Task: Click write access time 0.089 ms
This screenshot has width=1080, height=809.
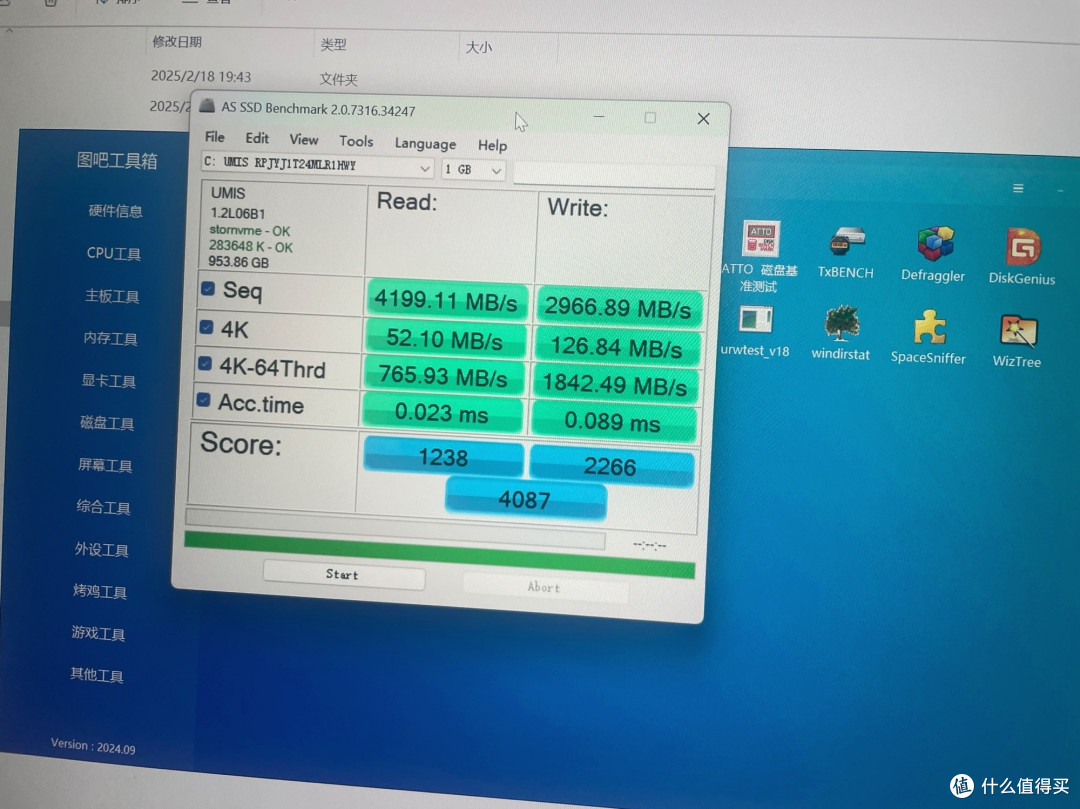Action: click(612, 421)
